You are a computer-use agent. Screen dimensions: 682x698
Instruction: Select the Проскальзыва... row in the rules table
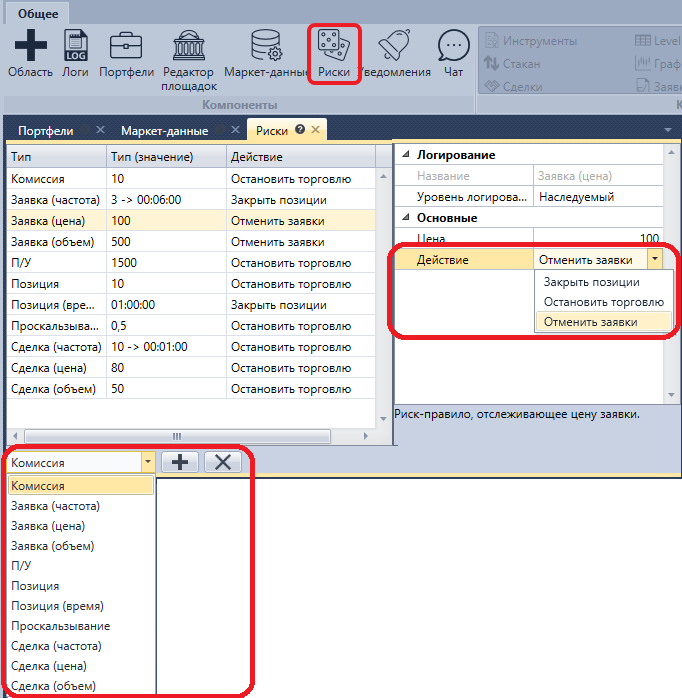pyautogui.click(x=191, y=326)
